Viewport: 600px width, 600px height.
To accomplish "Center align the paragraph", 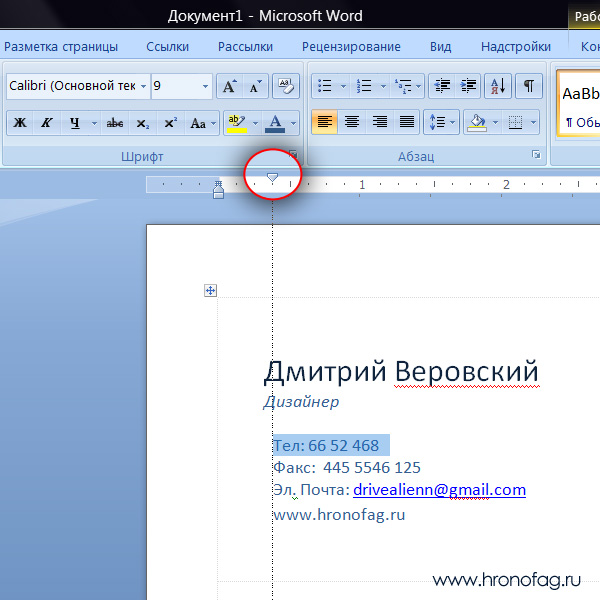I will point(352,122).
